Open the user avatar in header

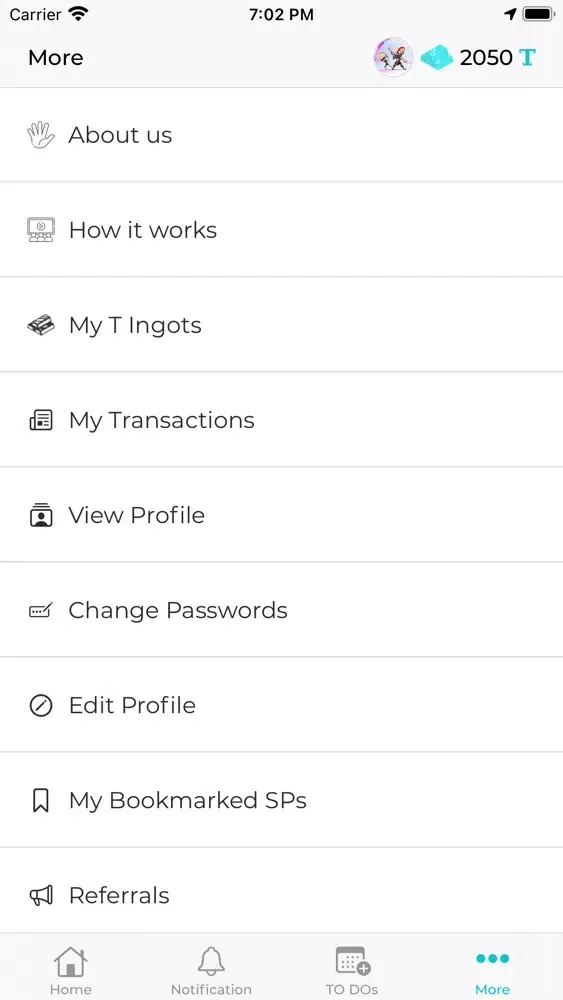pyautogui.click(x=393, y=57)
